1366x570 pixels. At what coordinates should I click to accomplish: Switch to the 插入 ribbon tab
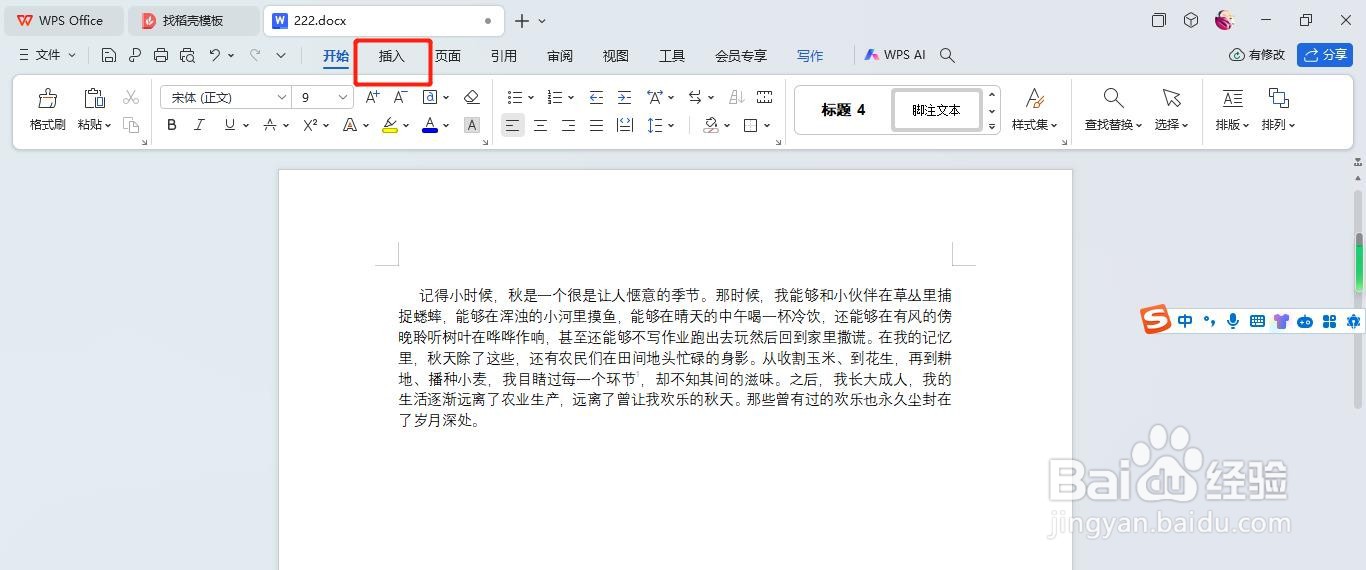point(392,56)
